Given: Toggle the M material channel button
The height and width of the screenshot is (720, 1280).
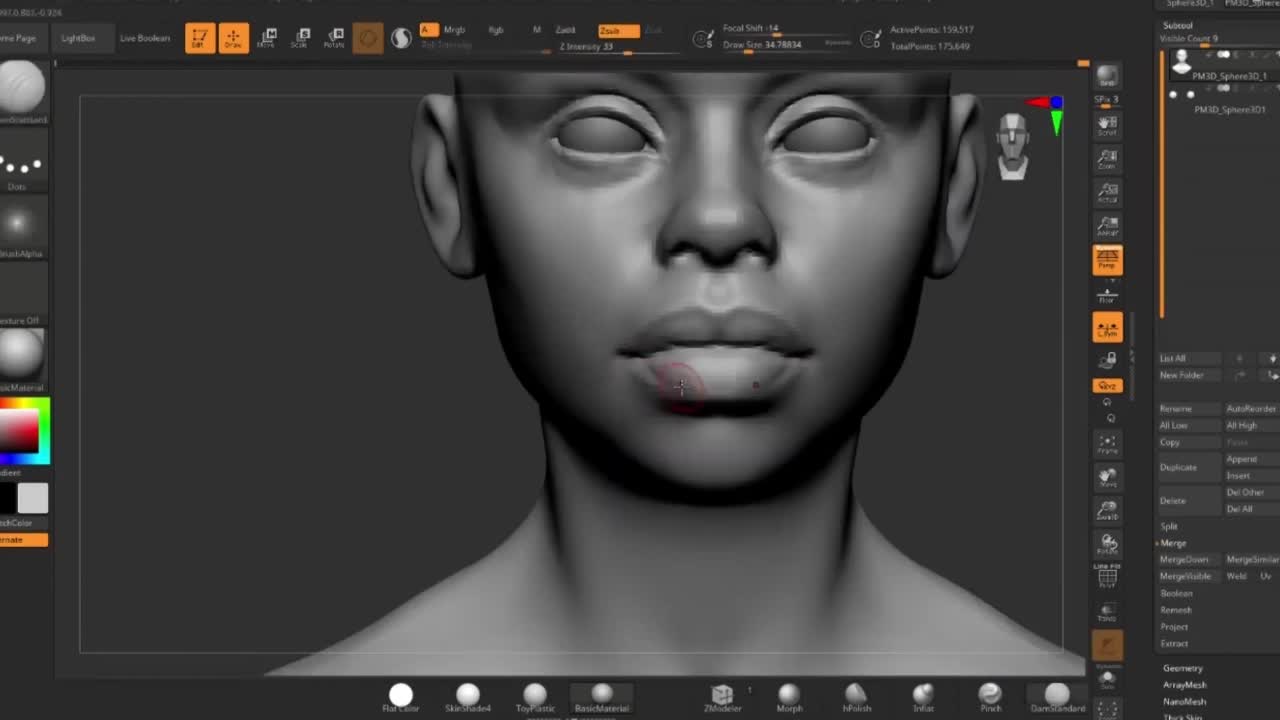Looking at the screenshot, I should tap(537, 30).
